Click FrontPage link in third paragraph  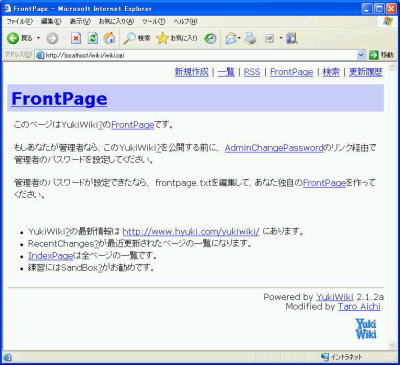[324, 183]
